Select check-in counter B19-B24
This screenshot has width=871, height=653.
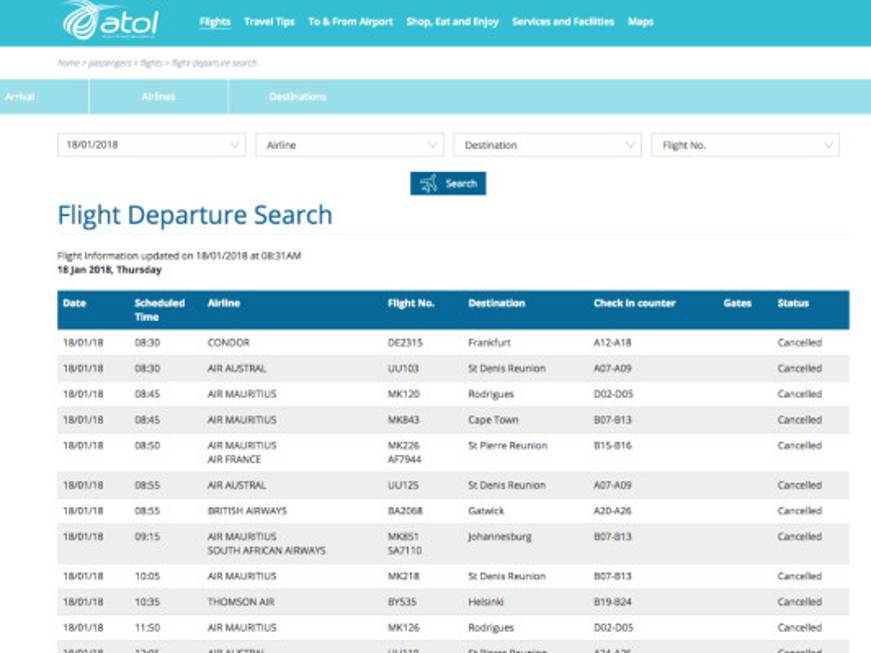(612, 602)
